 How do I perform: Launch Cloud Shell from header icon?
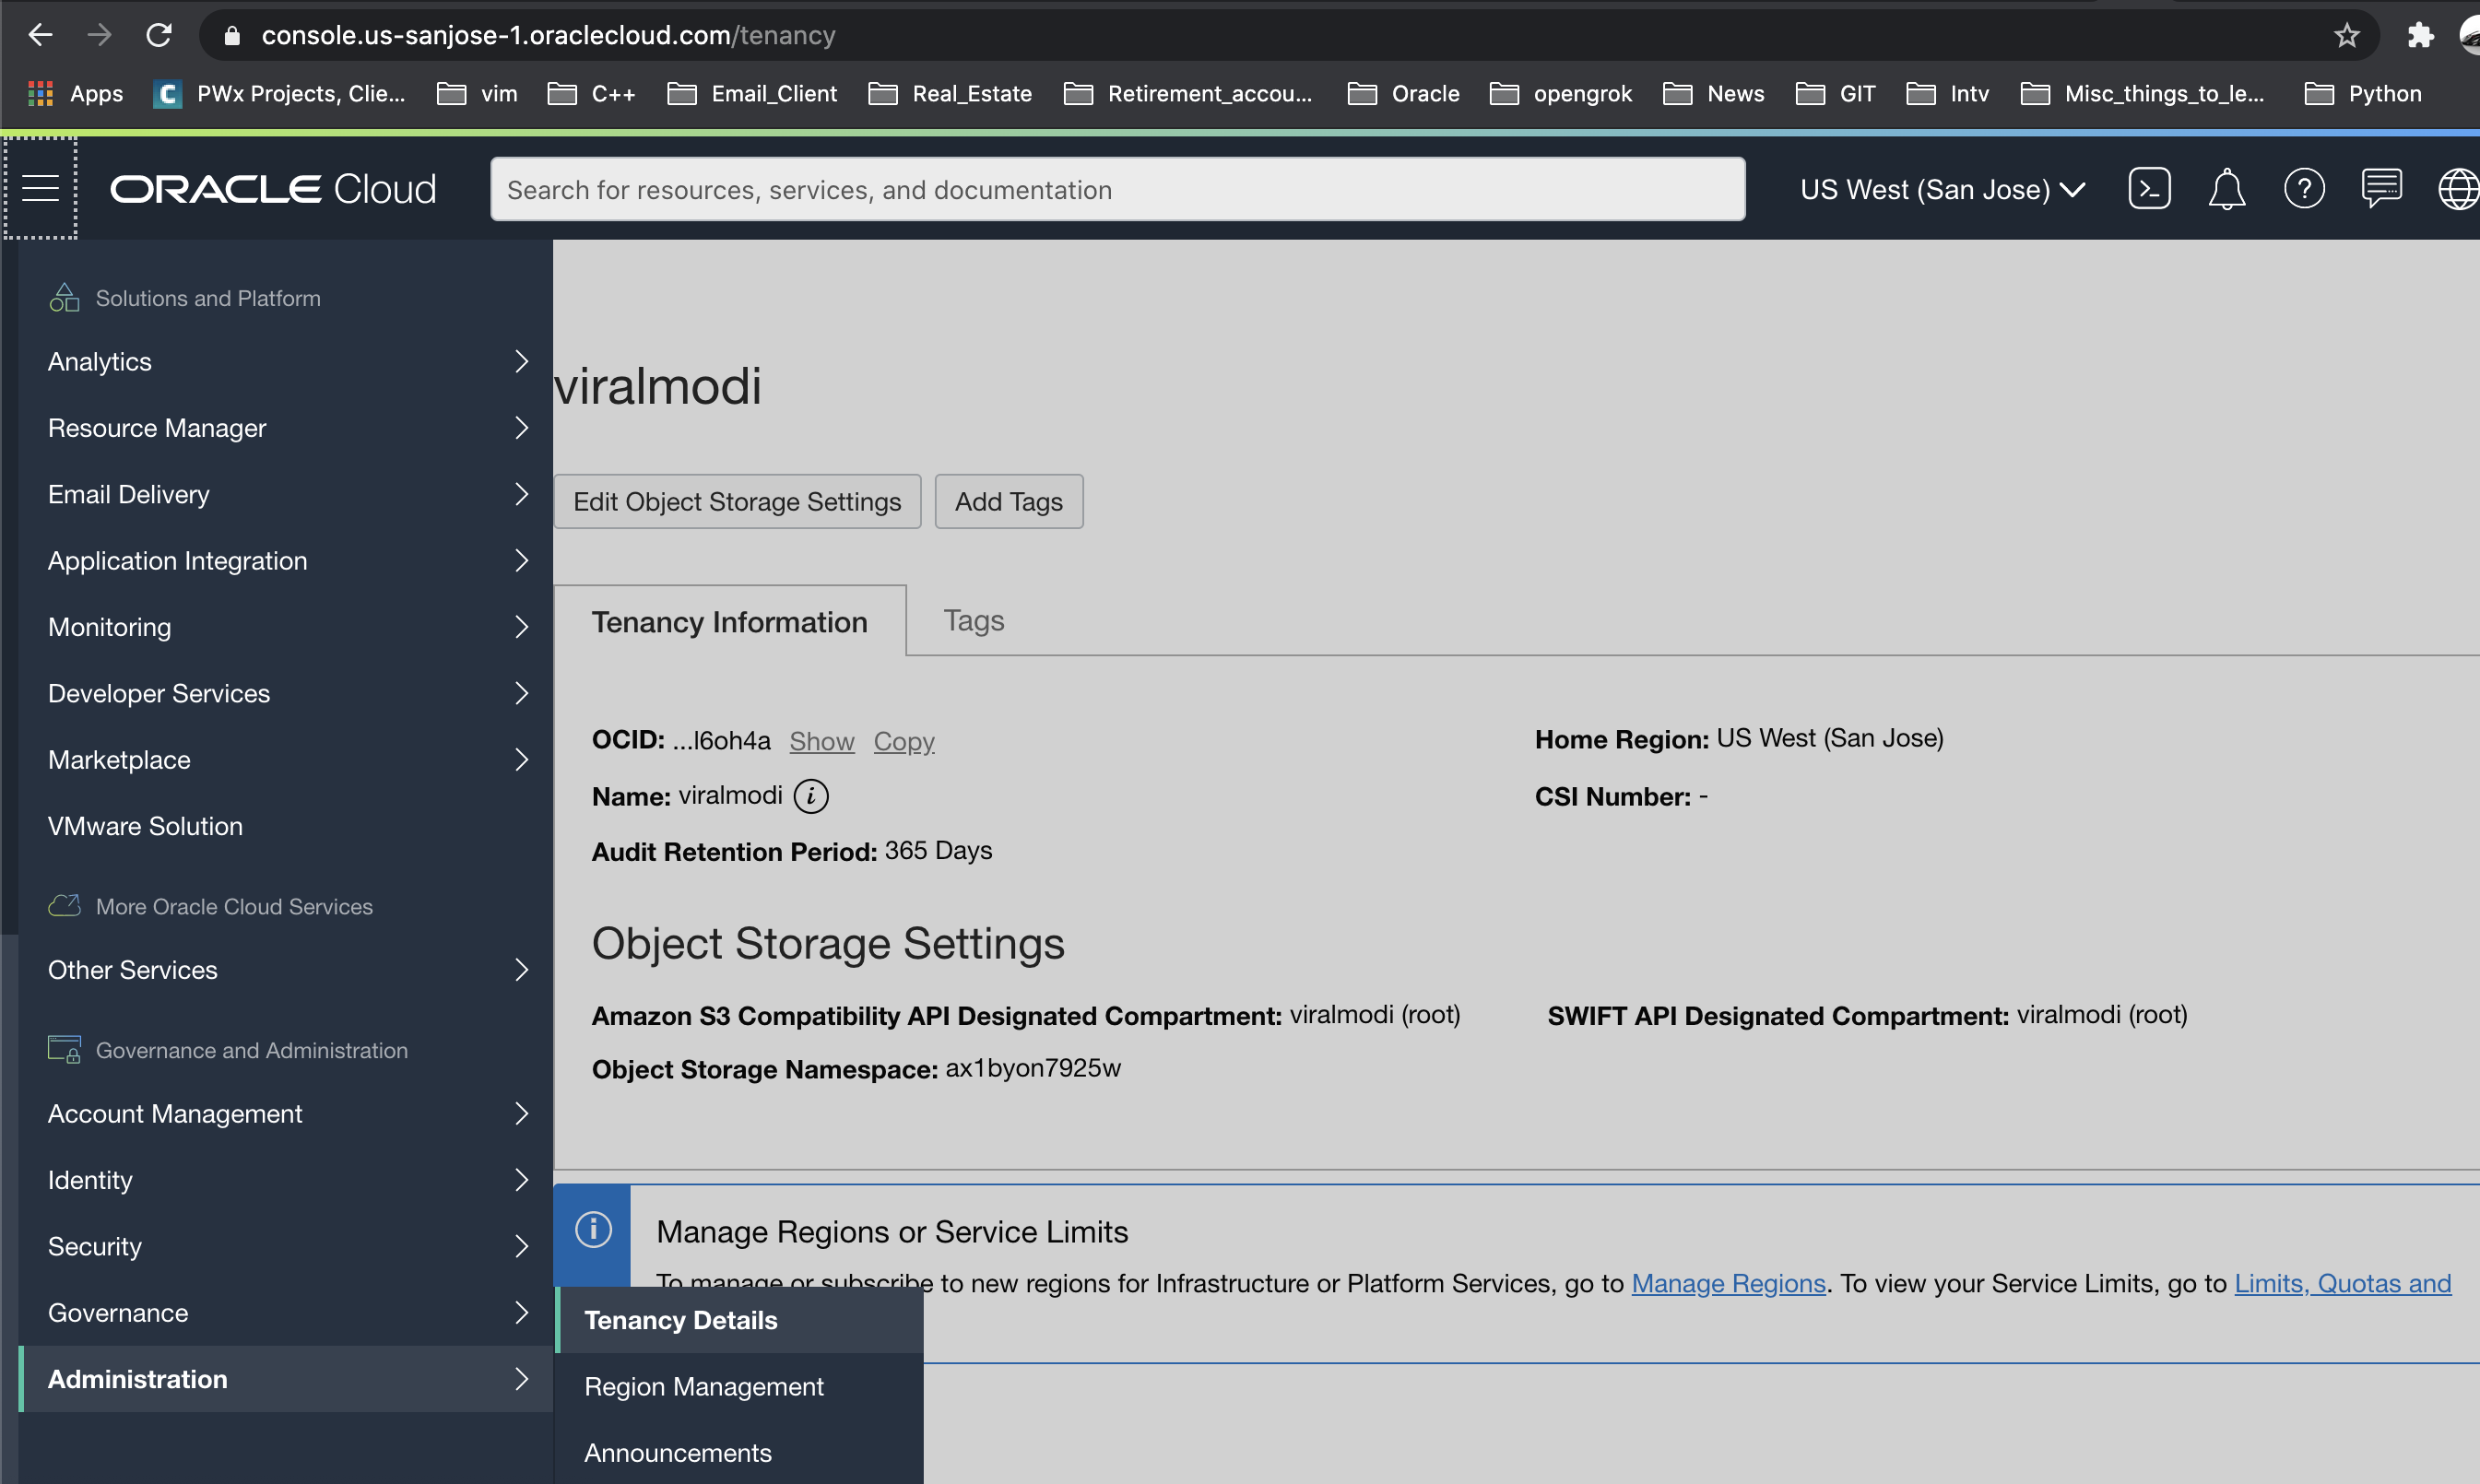click(x=2148, y=189)
